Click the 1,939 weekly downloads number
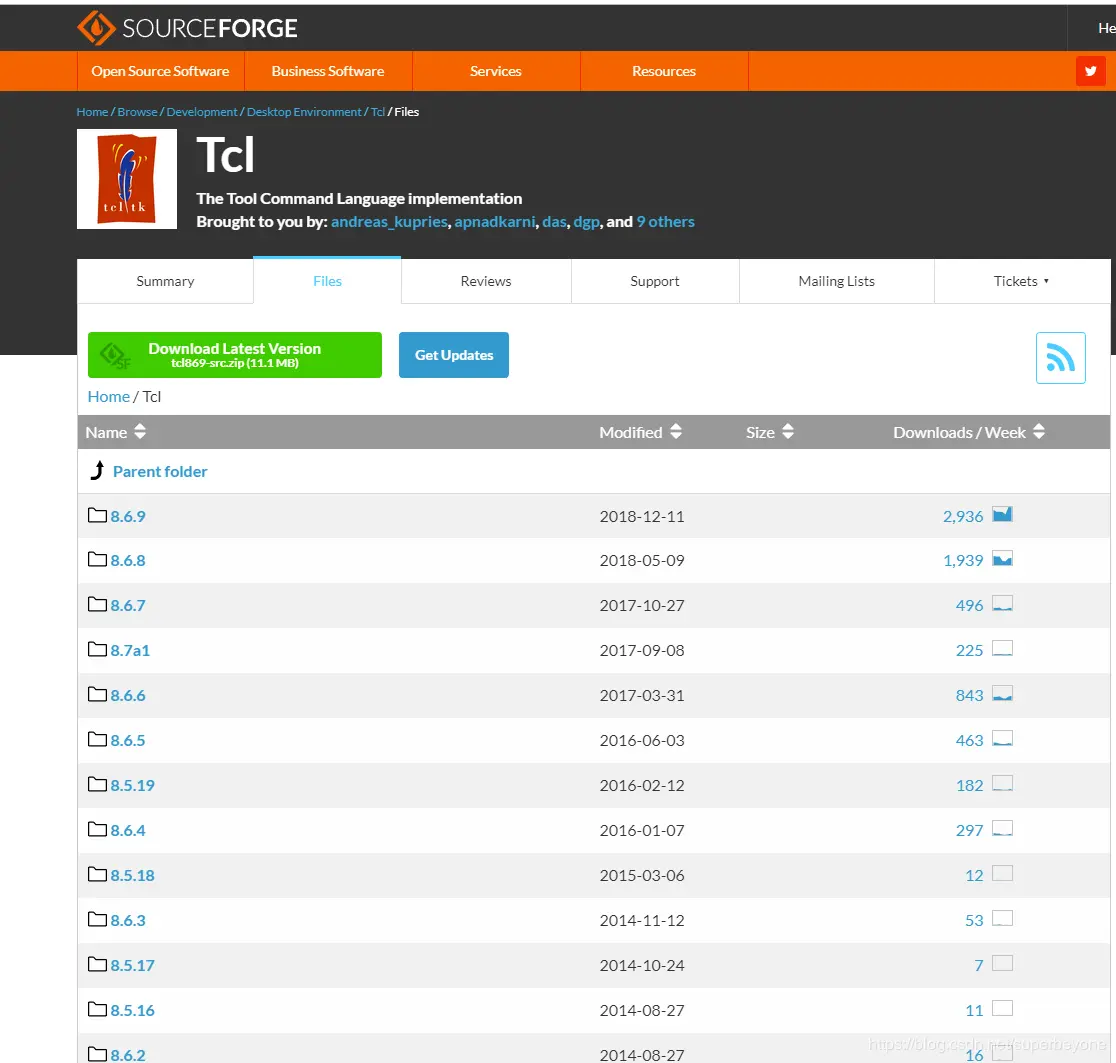 coord(963,560)
